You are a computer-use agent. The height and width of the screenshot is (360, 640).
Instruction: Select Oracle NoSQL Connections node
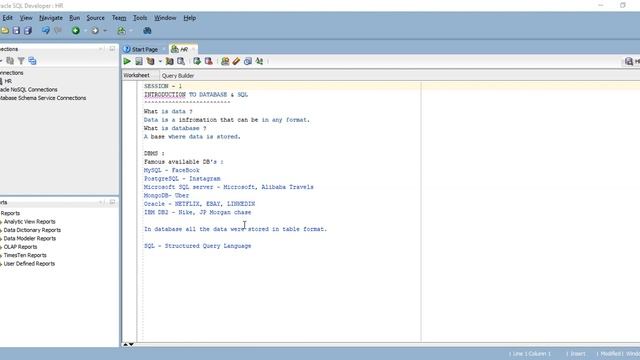[x=29, y=89]
